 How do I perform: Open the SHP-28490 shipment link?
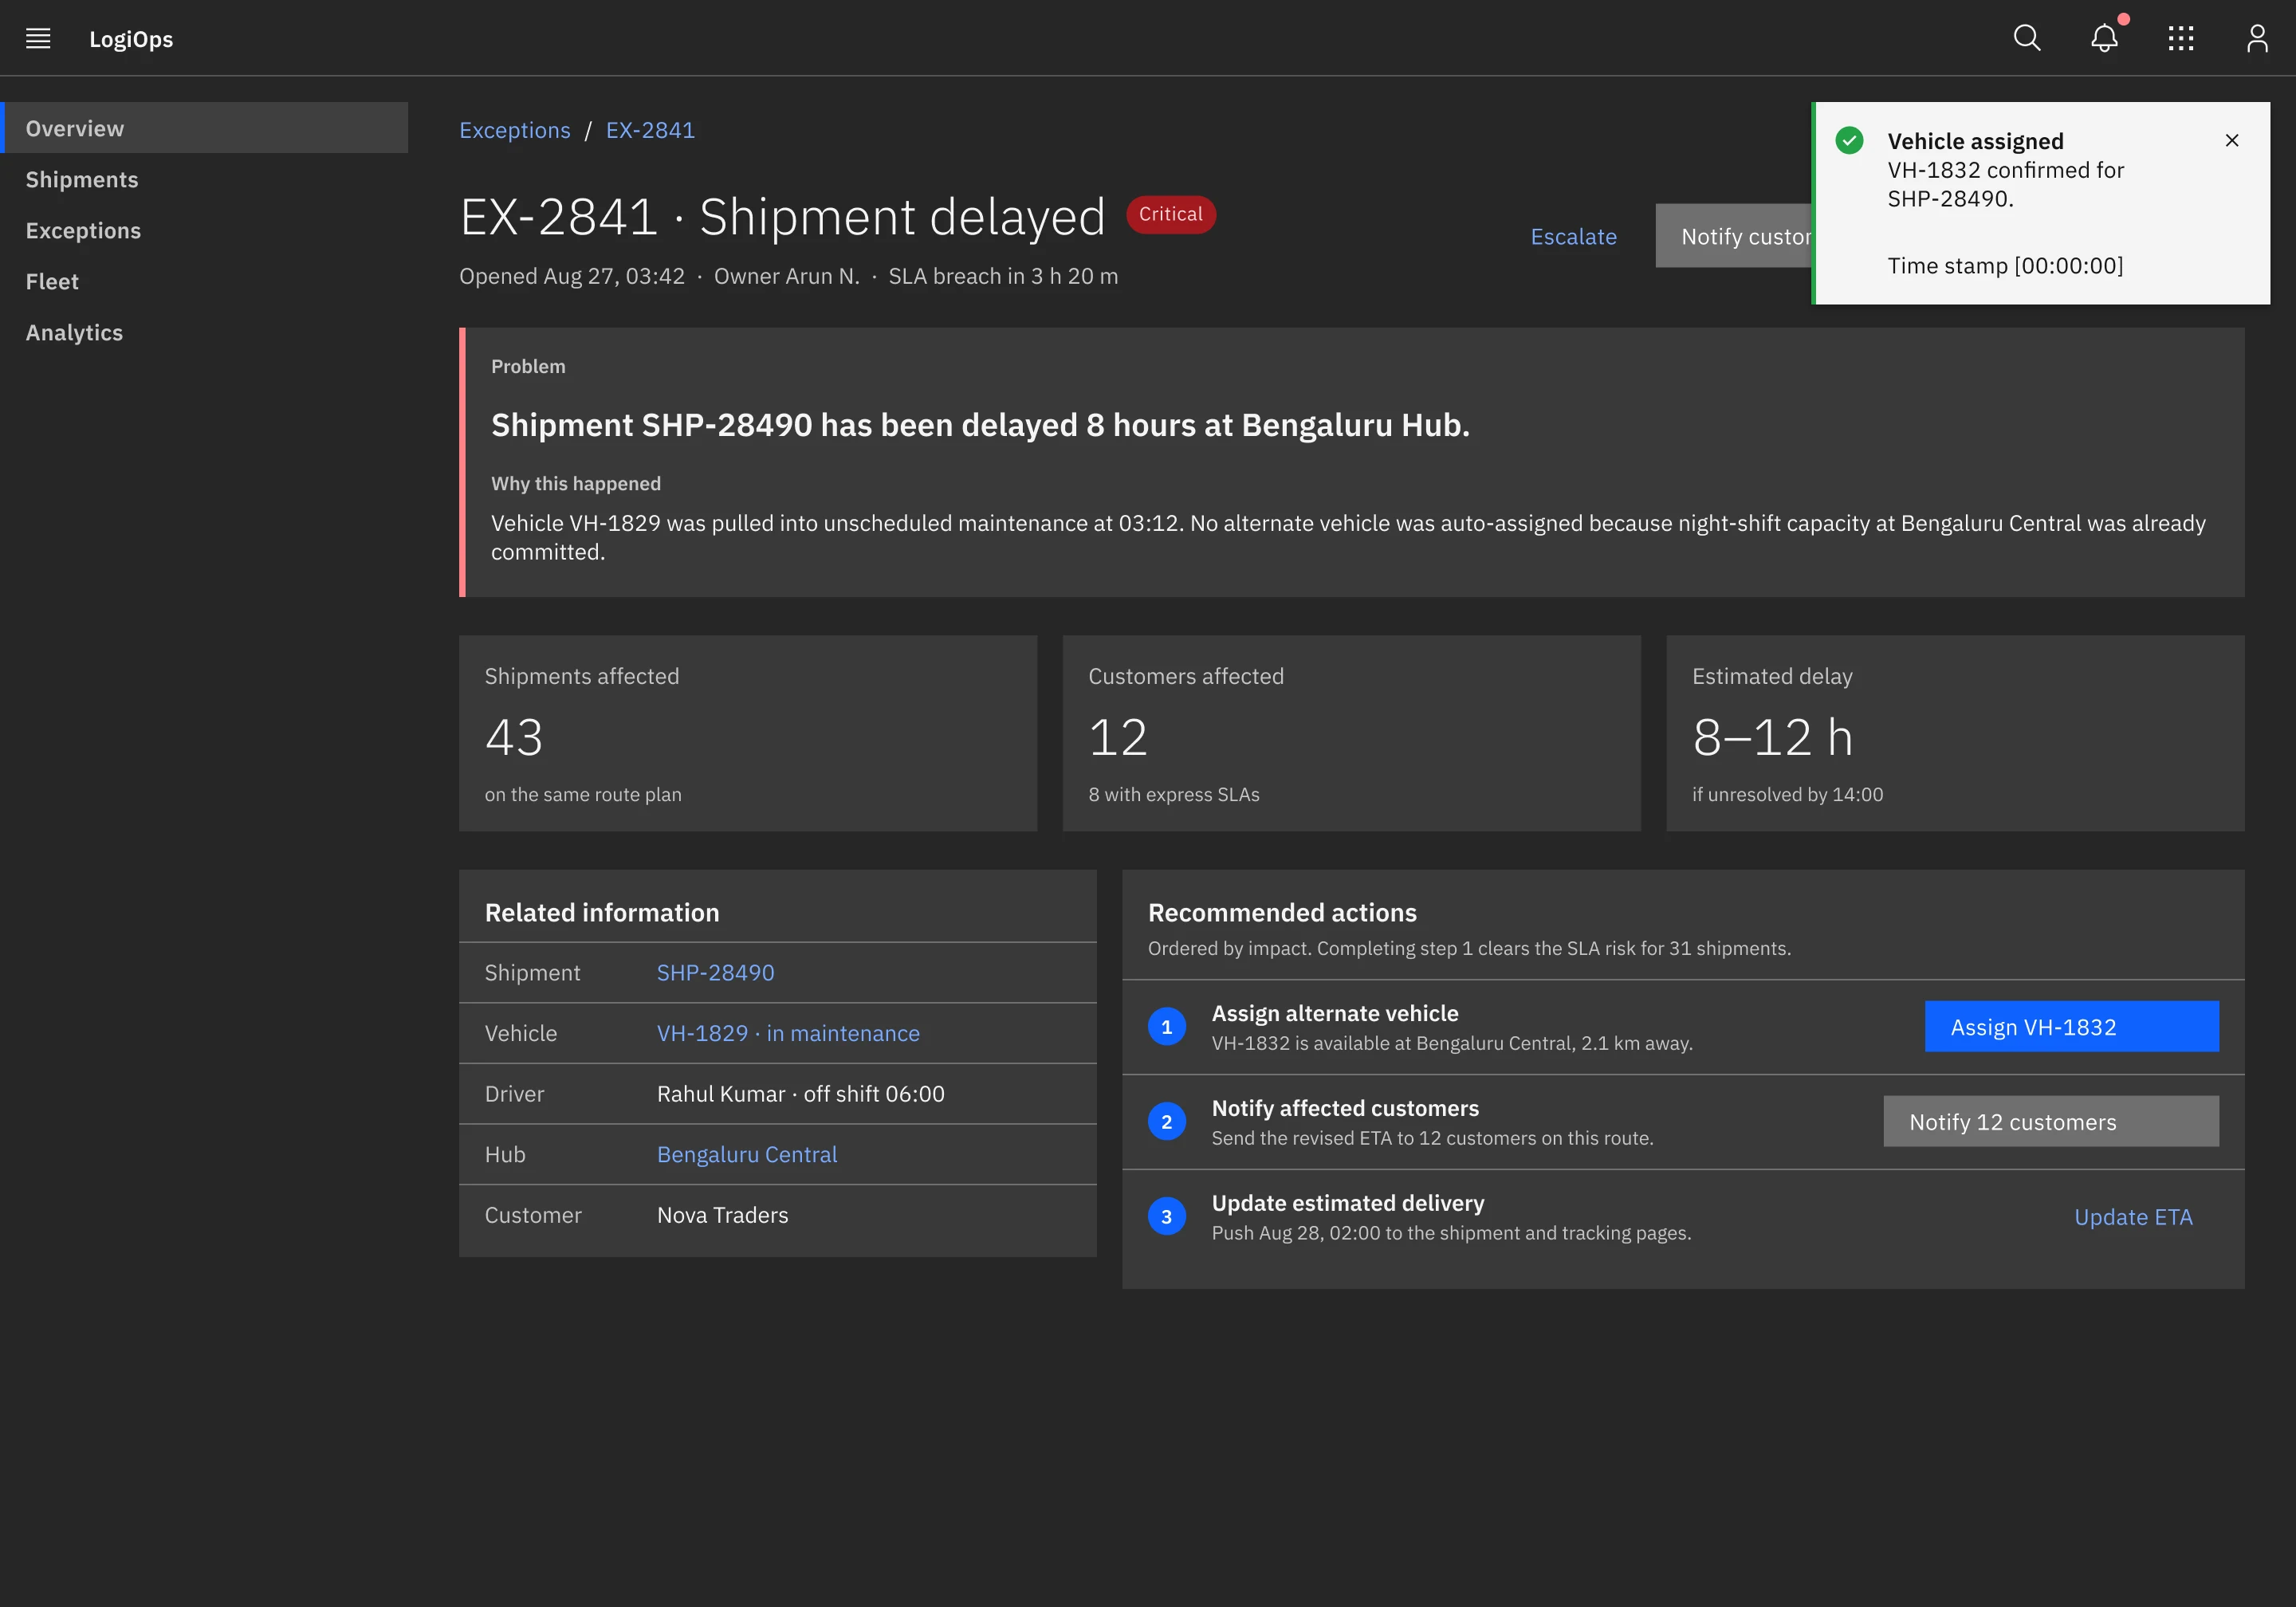click(716, 972)
